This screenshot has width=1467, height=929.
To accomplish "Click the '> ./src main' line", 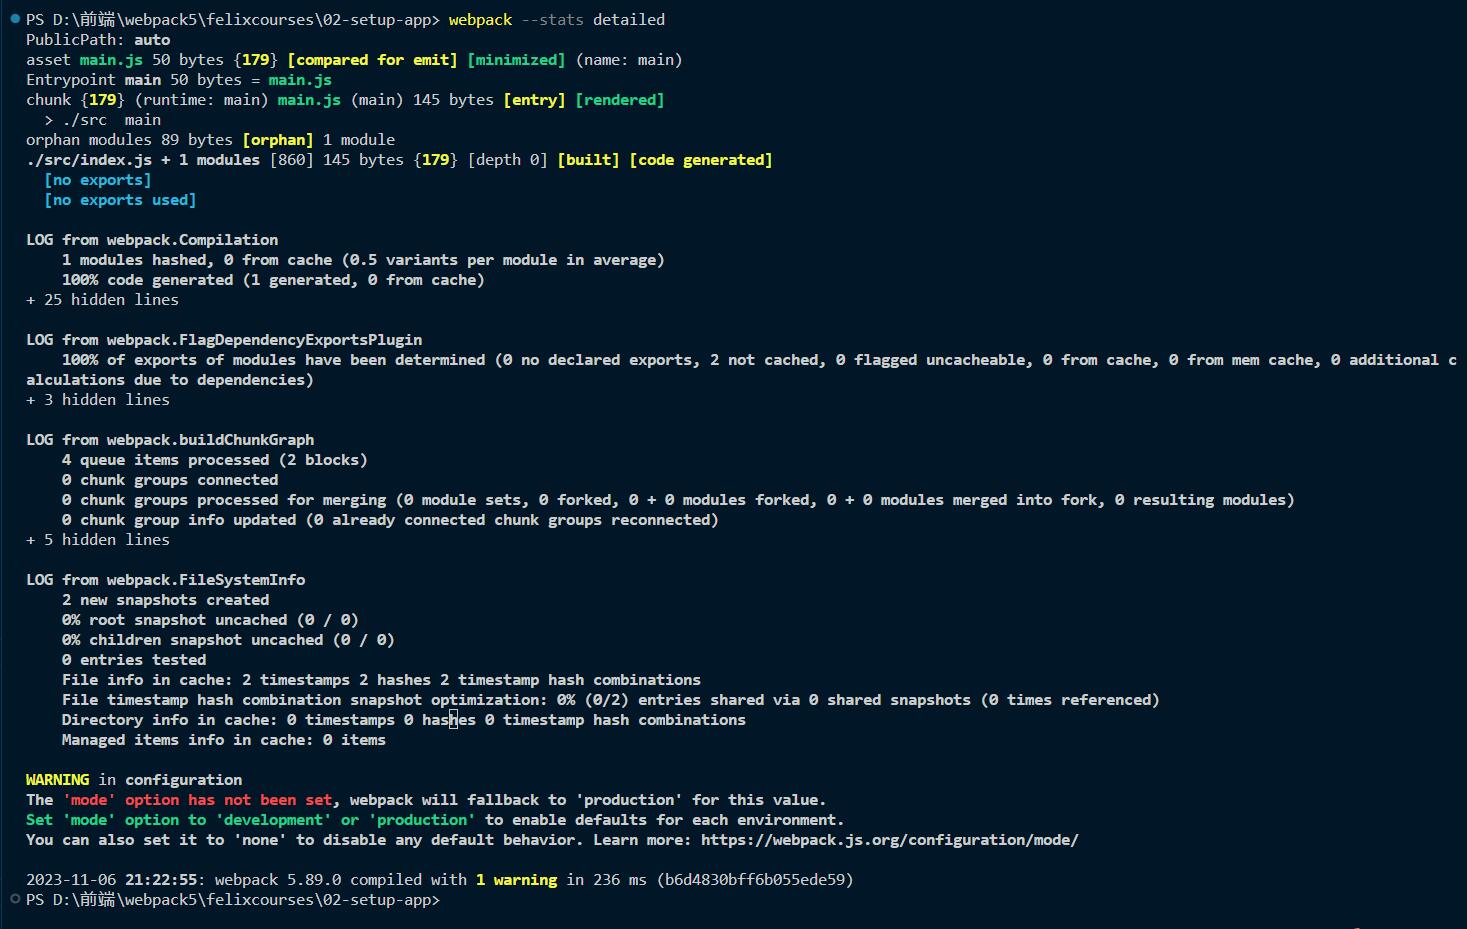I will pos(102,120).
